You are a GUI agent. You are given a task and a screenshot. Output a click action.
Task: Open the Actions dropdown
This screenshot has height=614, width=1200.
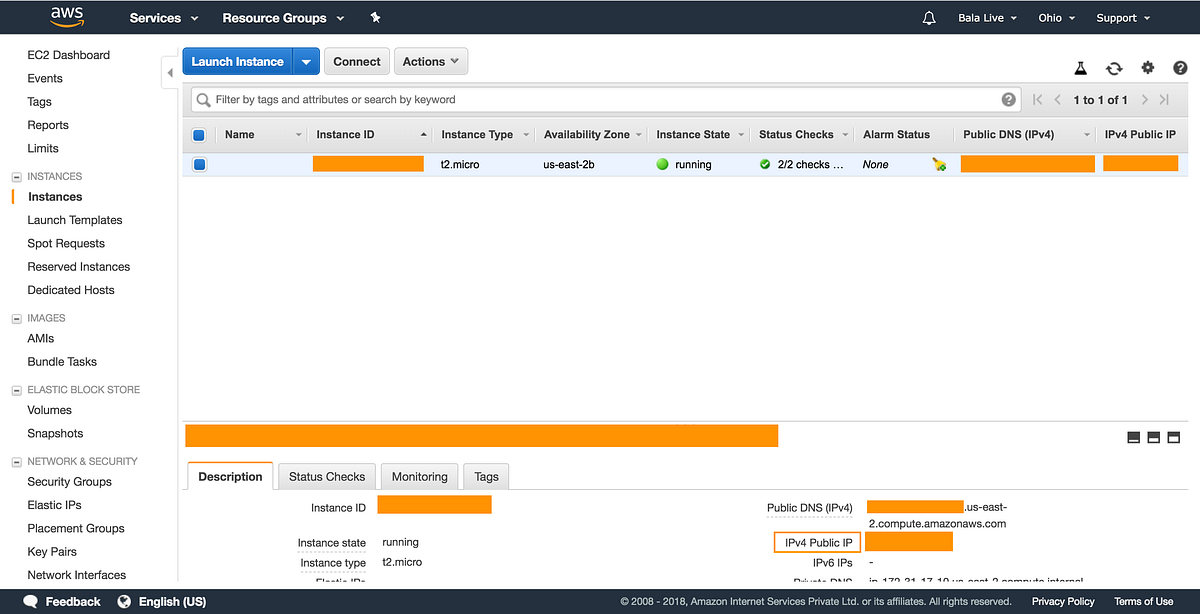(430, 60)
